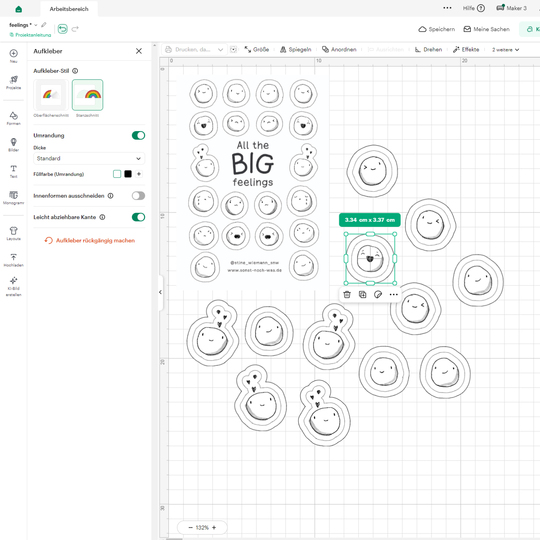540x540 pixels.
Task: Open the Monogramm tool
Action: [x=13, y=198]
